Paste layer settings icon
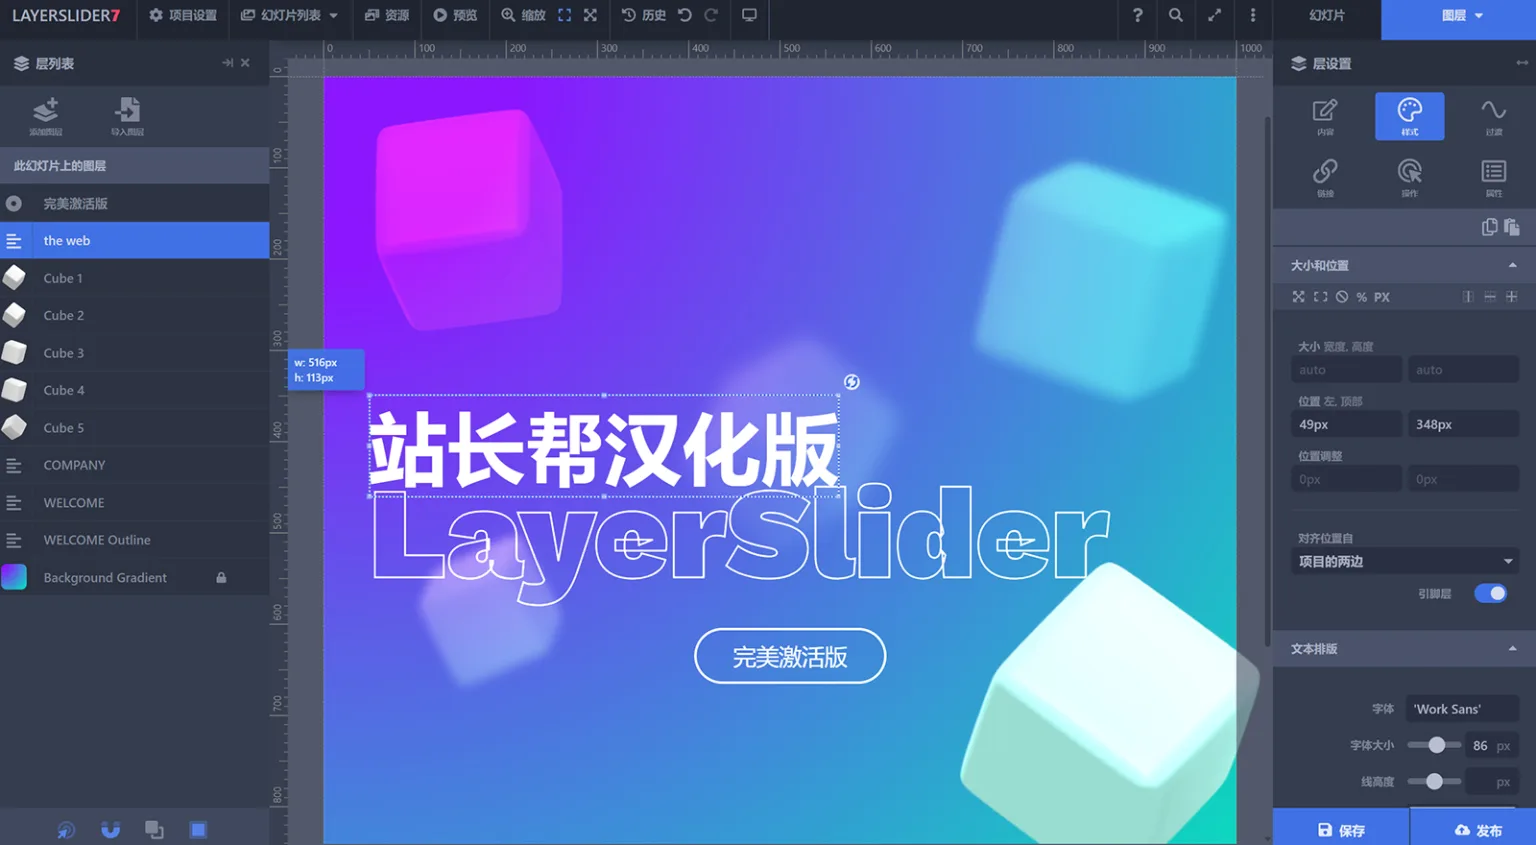This screenshot has height=845, width=1536. (1511, 227)
